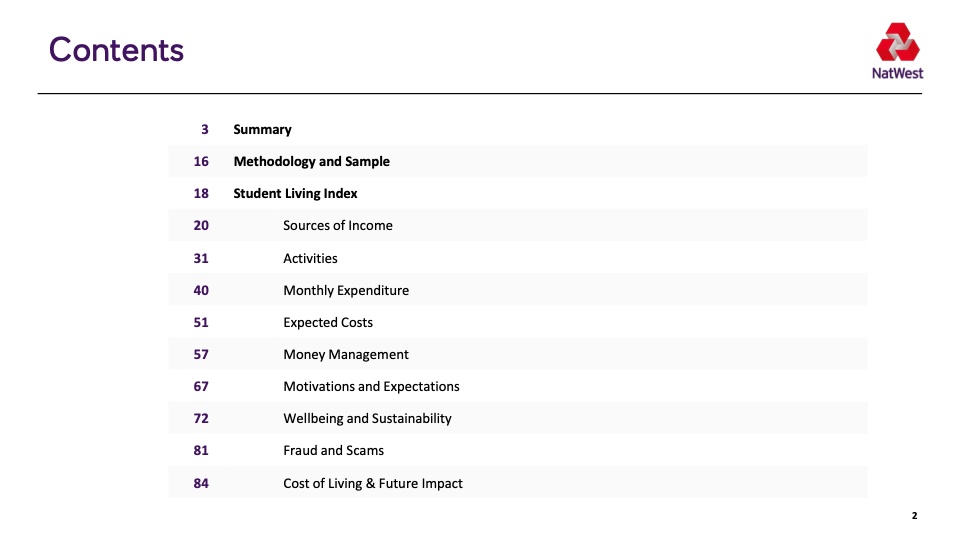Jump to Sources of Income
Screen dimensions: 960x540
[337, 225]
